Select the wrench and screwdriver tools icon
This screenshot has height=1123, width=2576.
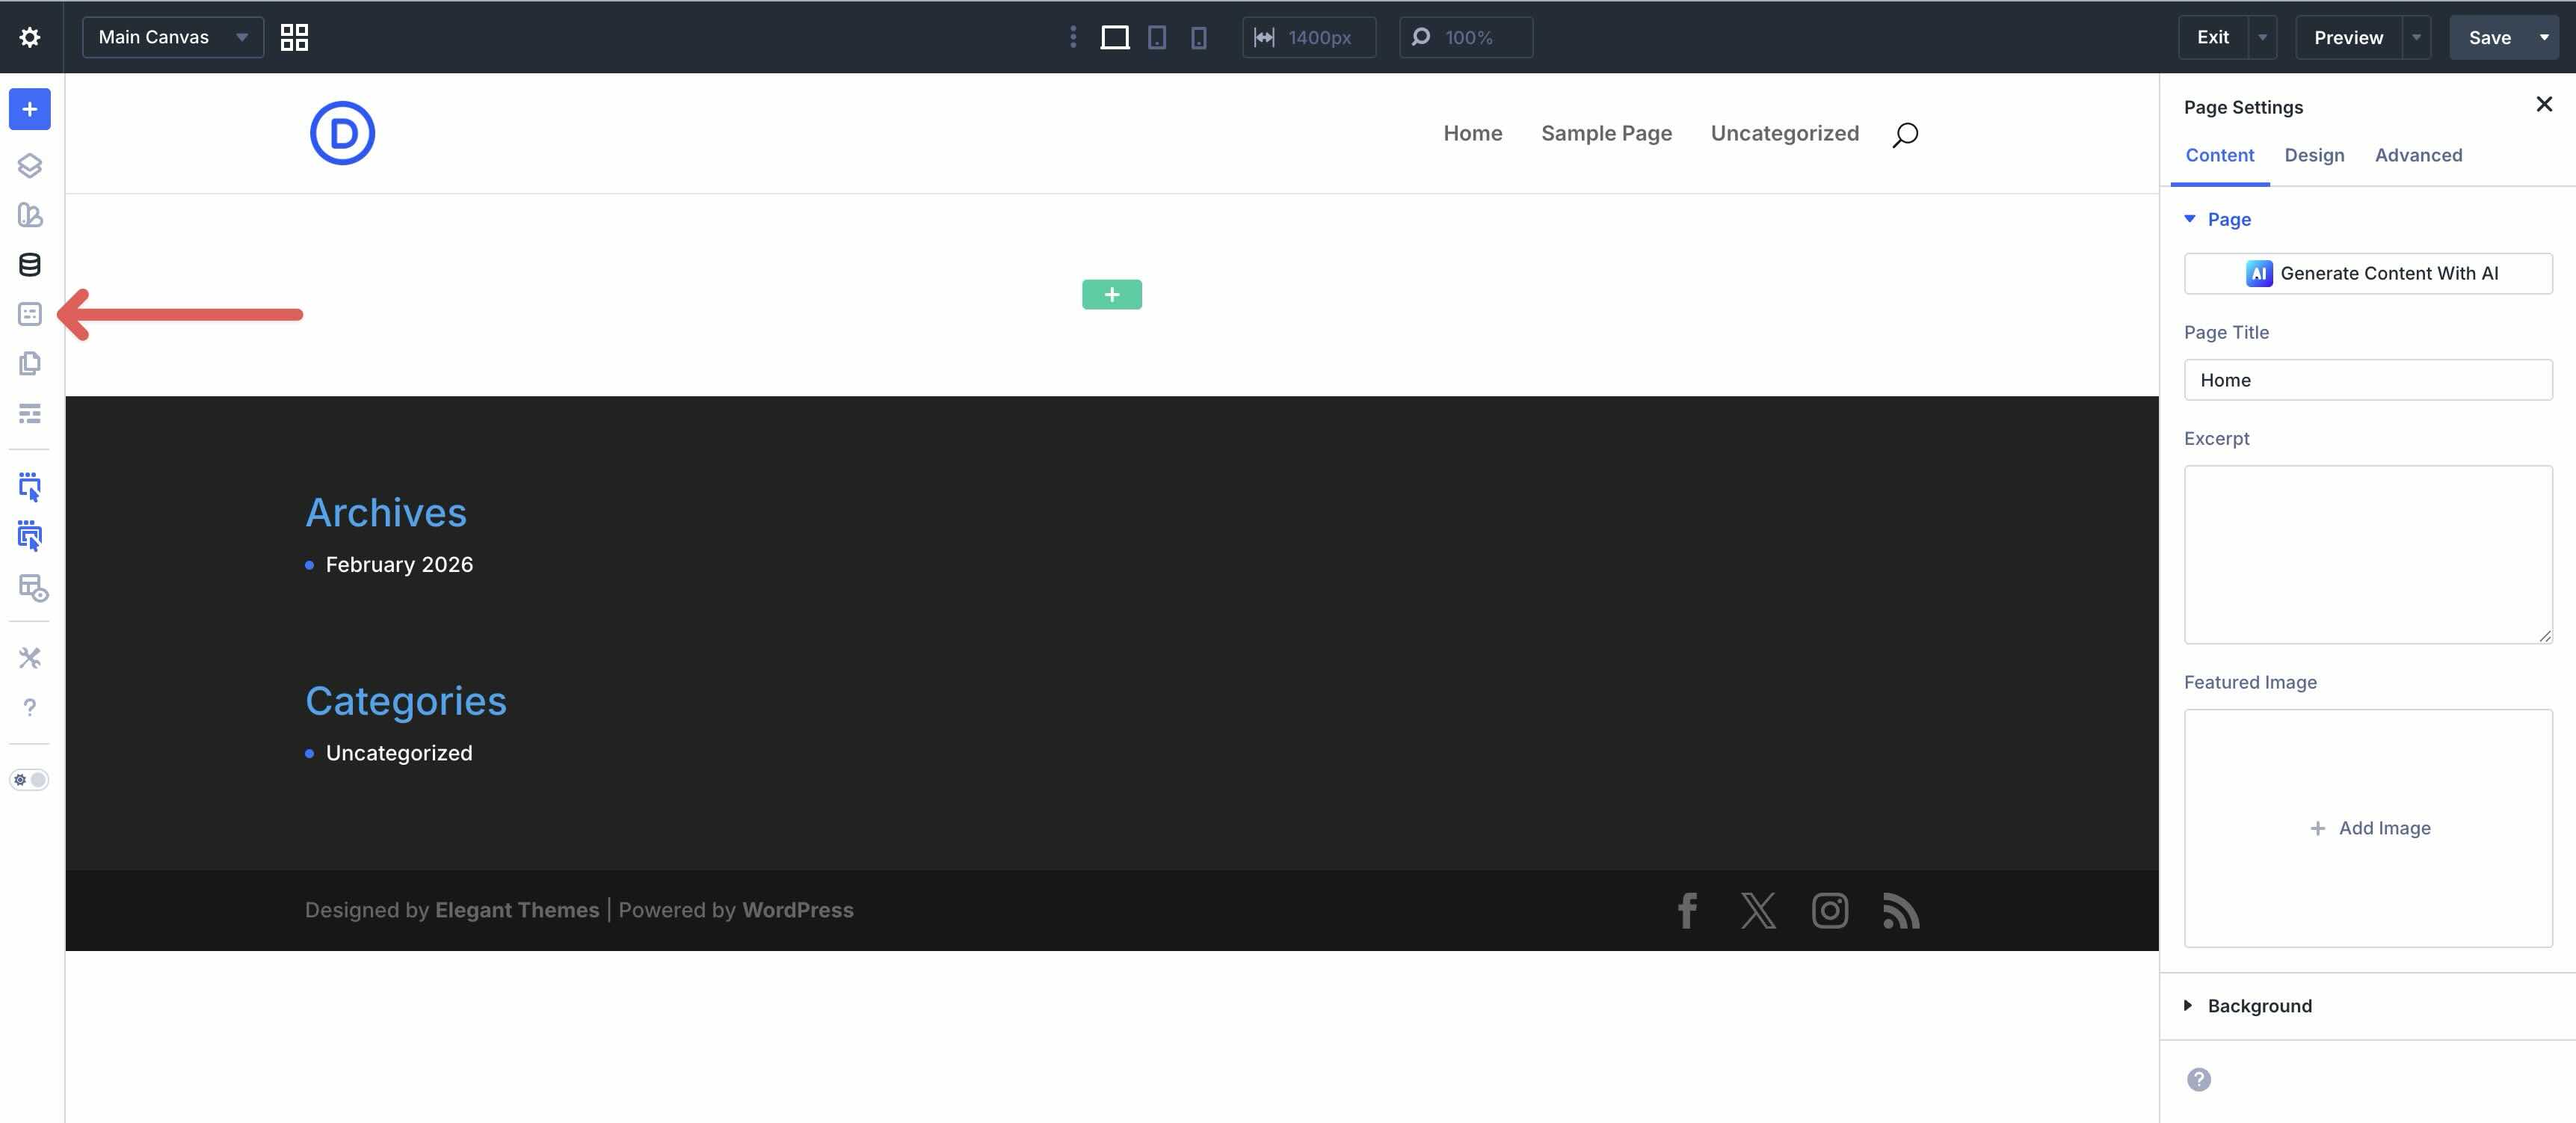point(29,657)
